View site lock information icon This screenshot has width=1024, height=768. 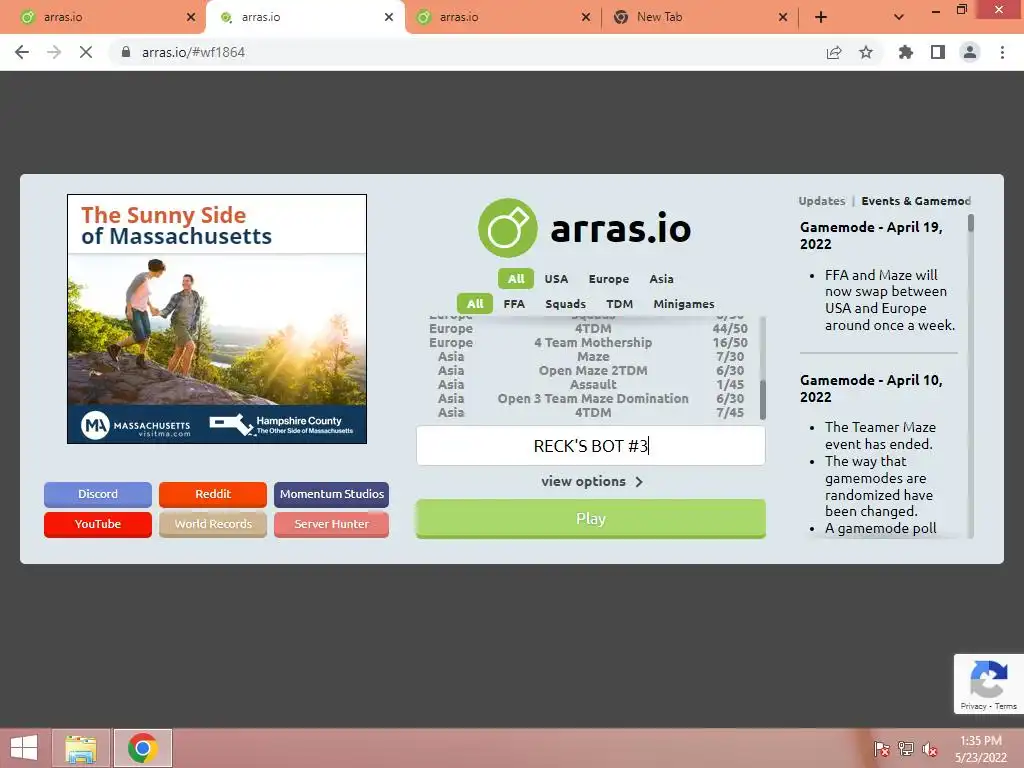tap(126, 52)
